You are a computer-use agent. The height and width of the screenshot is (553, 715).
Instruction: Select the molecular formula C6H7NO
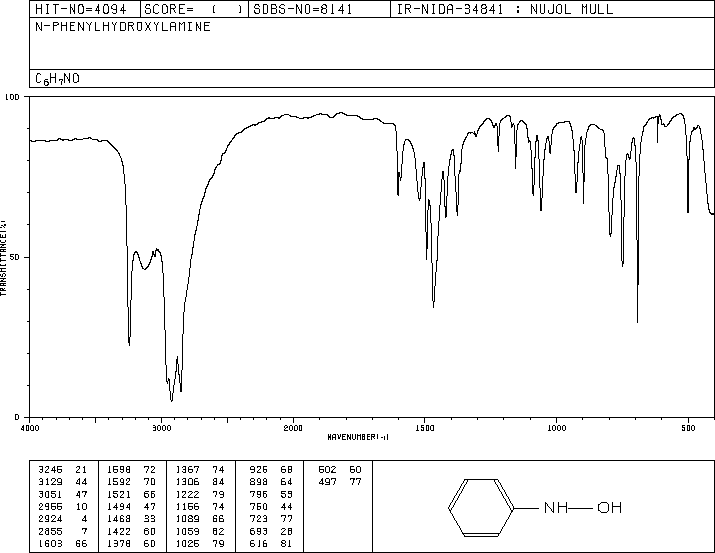click(57, 79)
